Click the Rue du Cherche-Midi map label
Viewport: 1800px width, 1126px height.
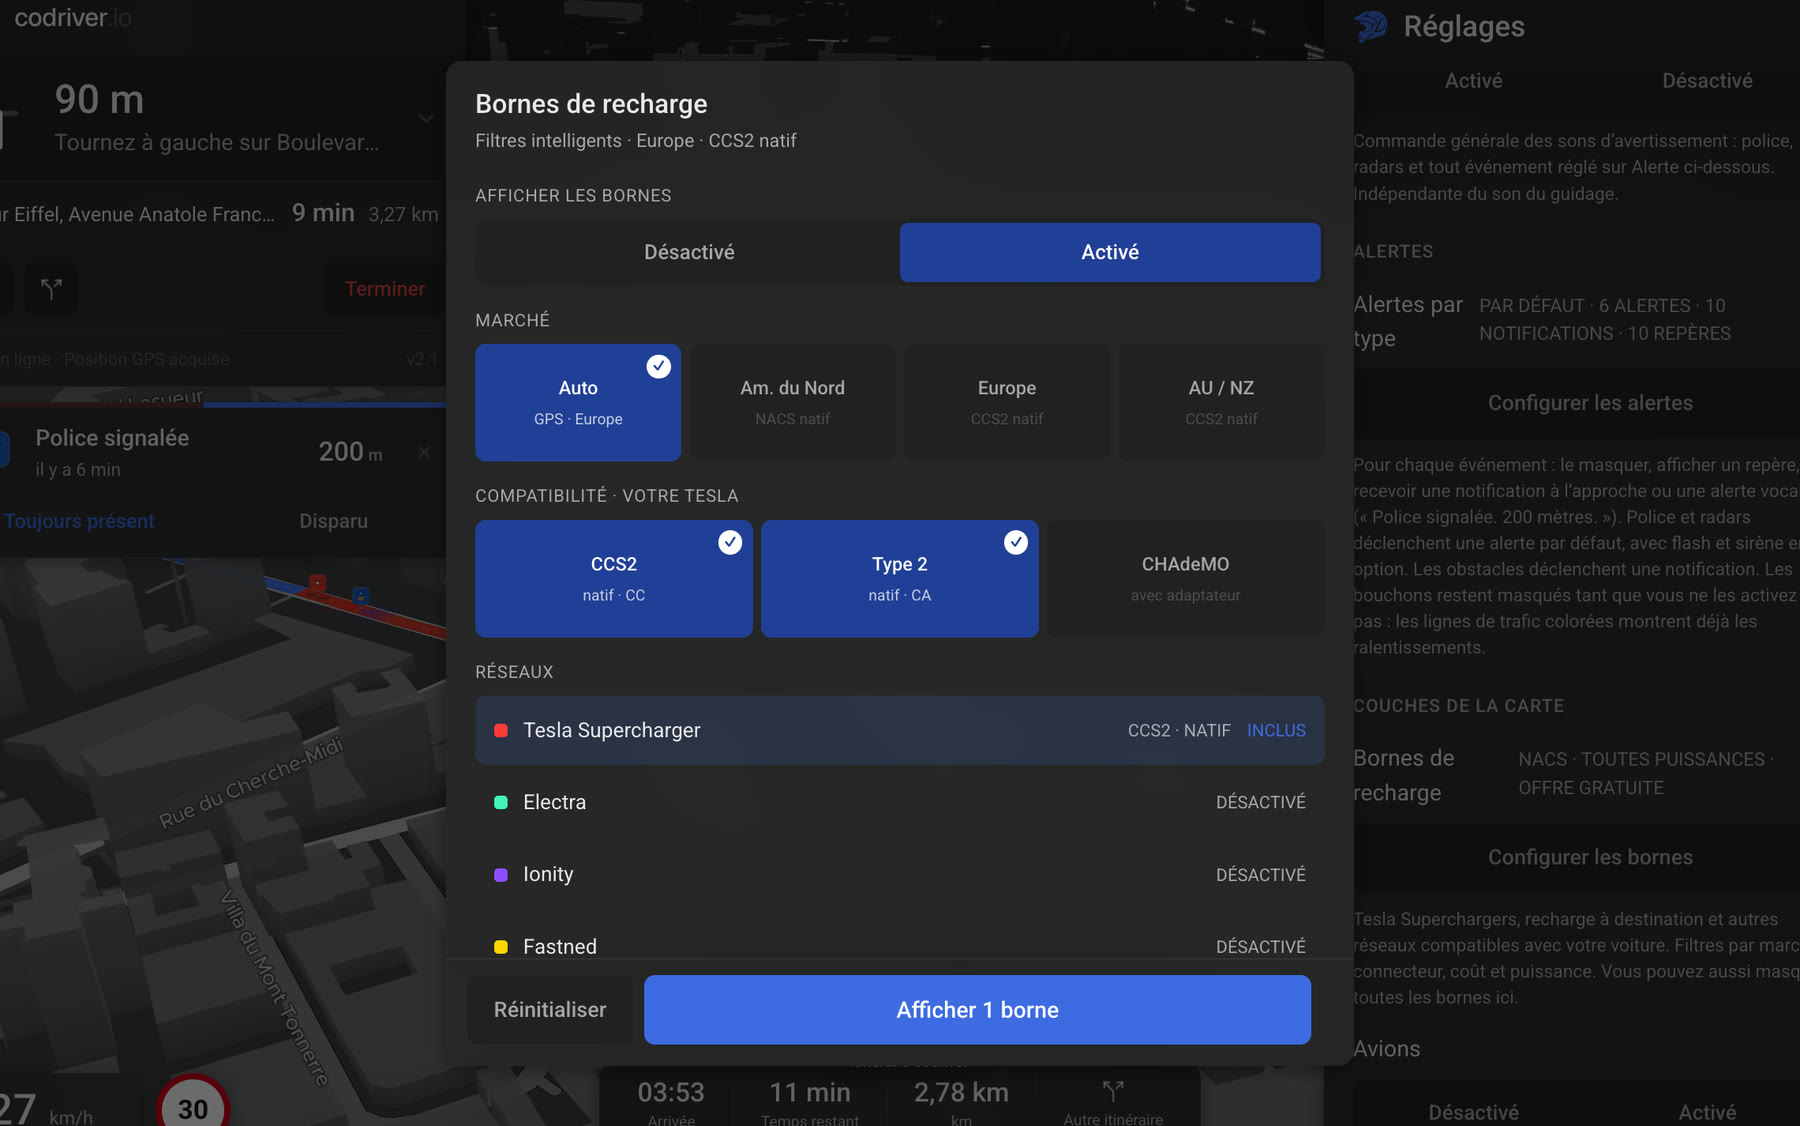coord(251,782)
